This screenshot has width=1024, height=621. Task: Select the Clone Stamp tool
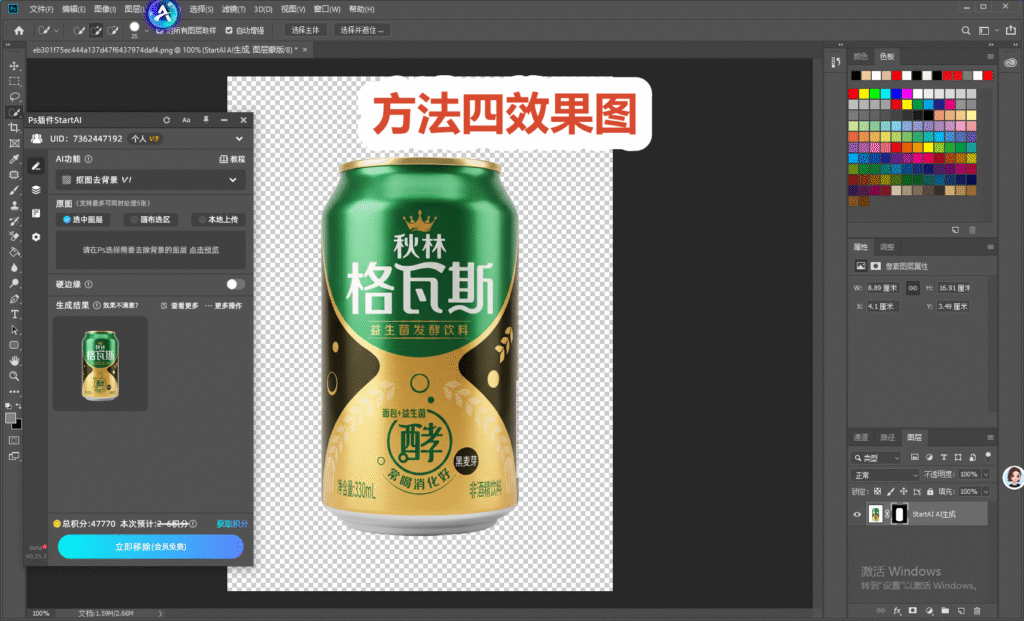point(14,206)
